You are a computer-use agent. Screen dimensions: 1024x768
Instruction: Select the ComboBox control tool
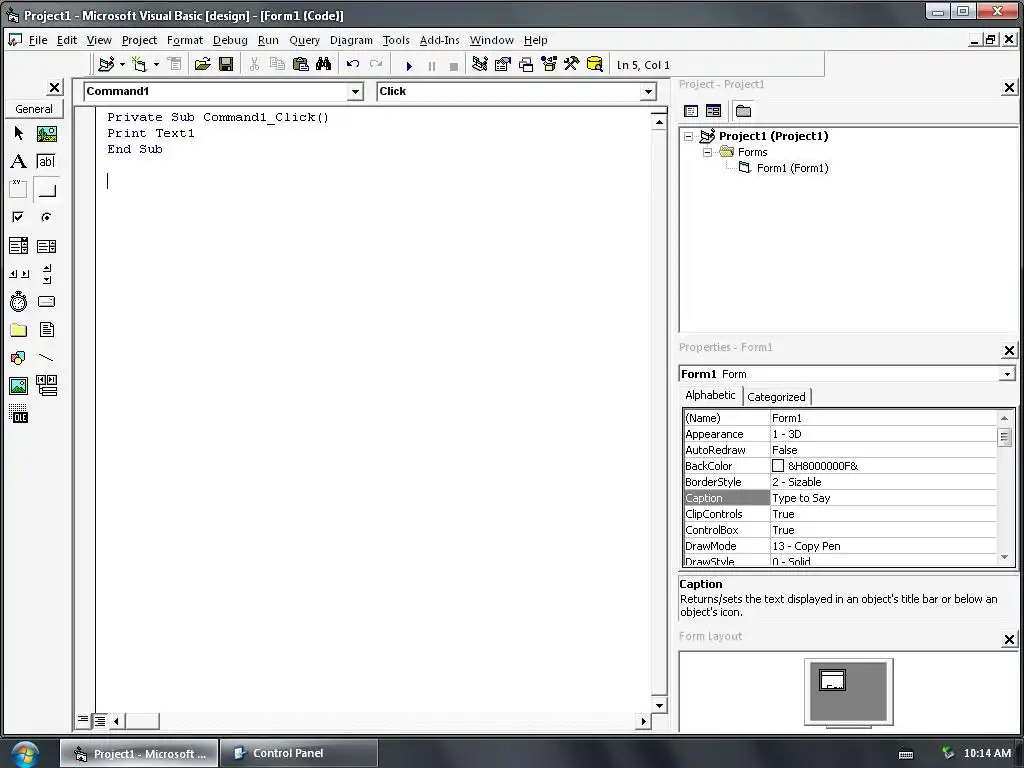pos(18,246)
